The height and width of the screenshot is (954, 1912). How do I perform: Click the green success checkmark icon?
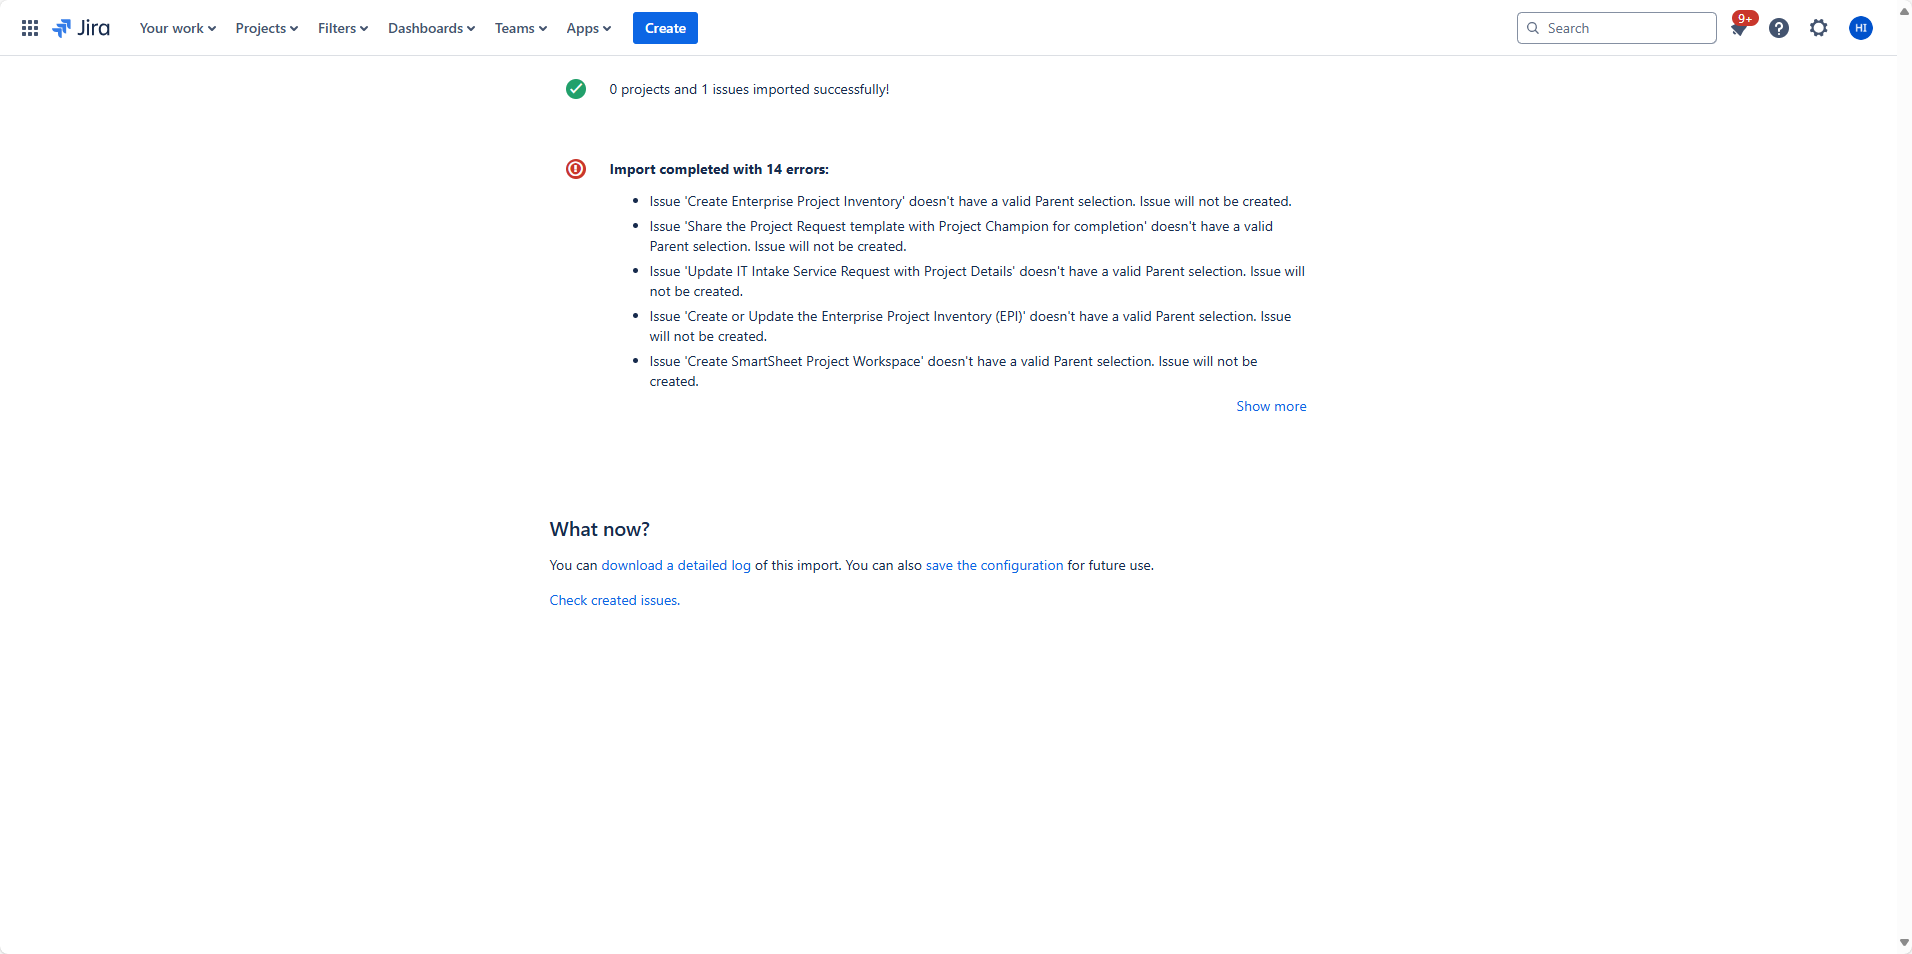[x=576, y=89]
